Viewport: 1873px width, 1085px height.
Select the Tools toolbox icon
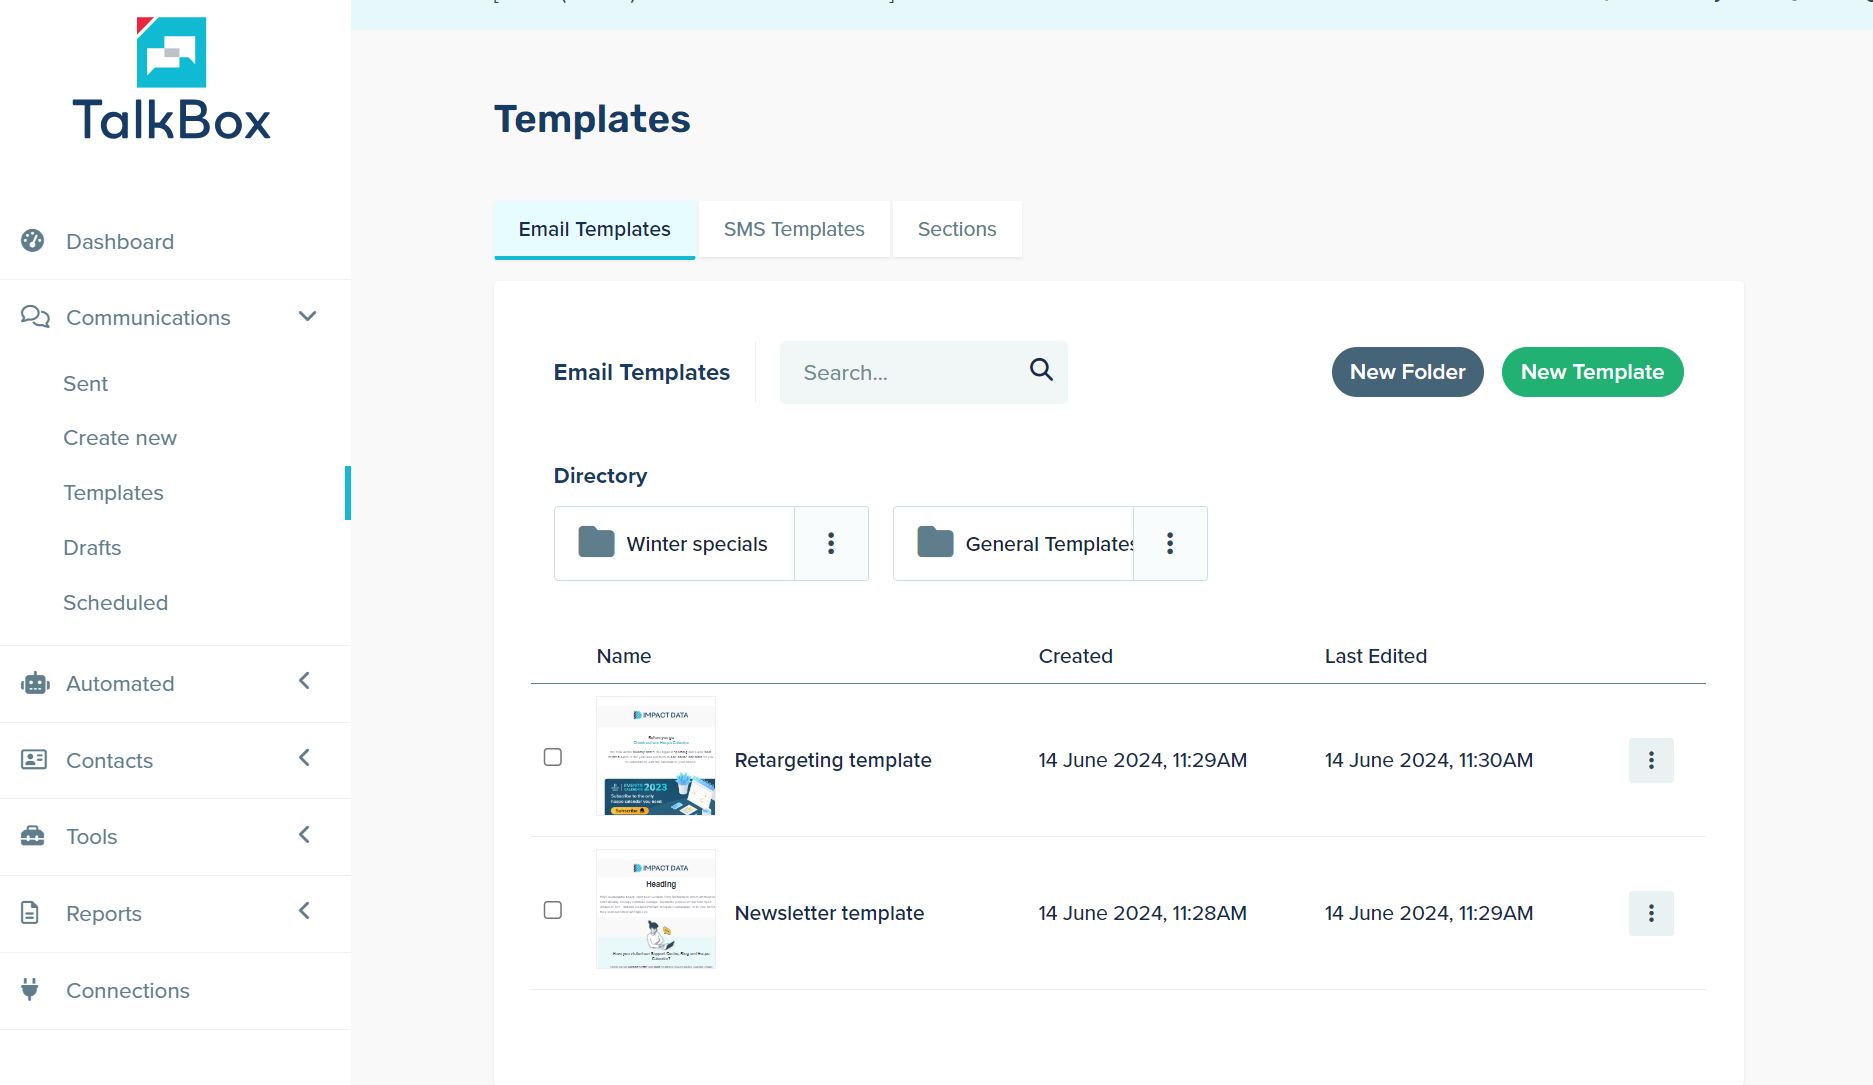34,837
